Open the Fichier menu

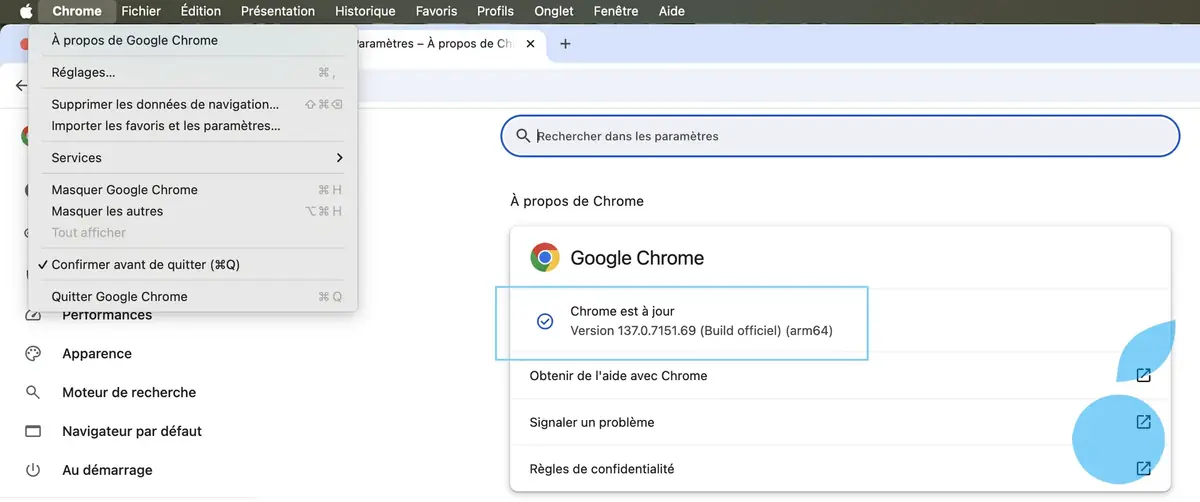tap(141, 11)
